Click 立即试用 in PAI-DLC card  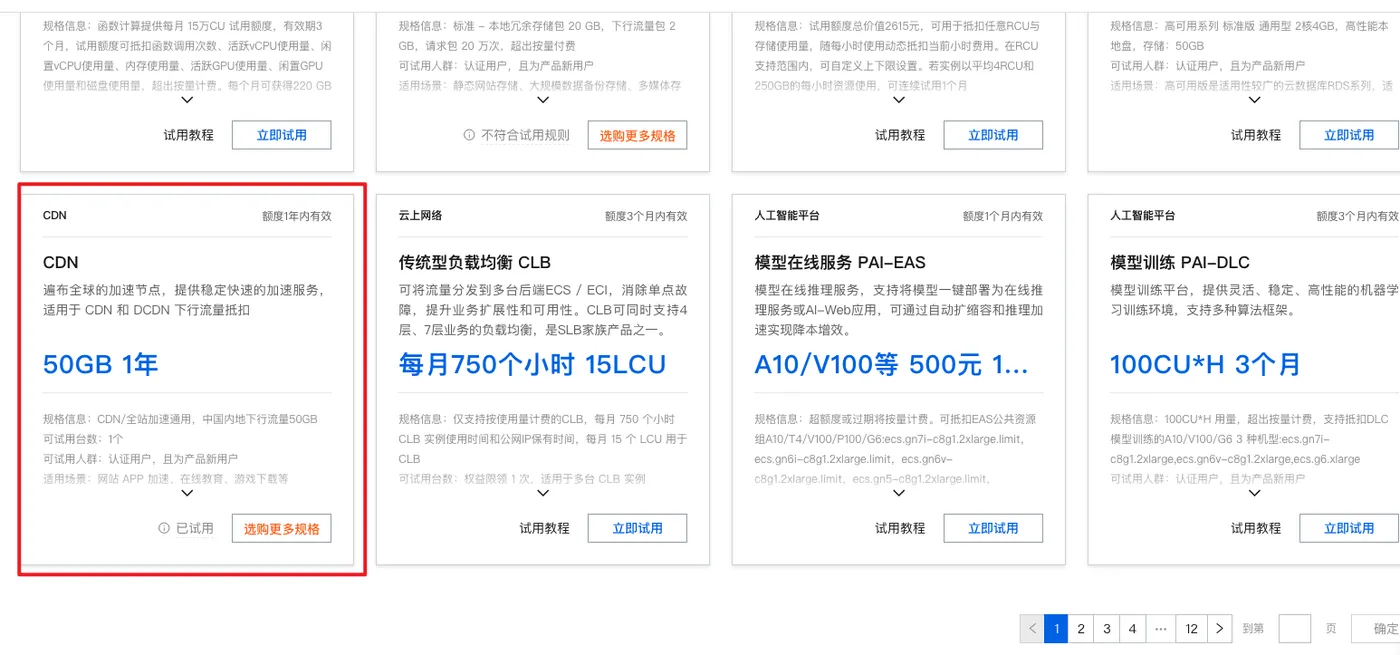click(x=1349, y=528)
